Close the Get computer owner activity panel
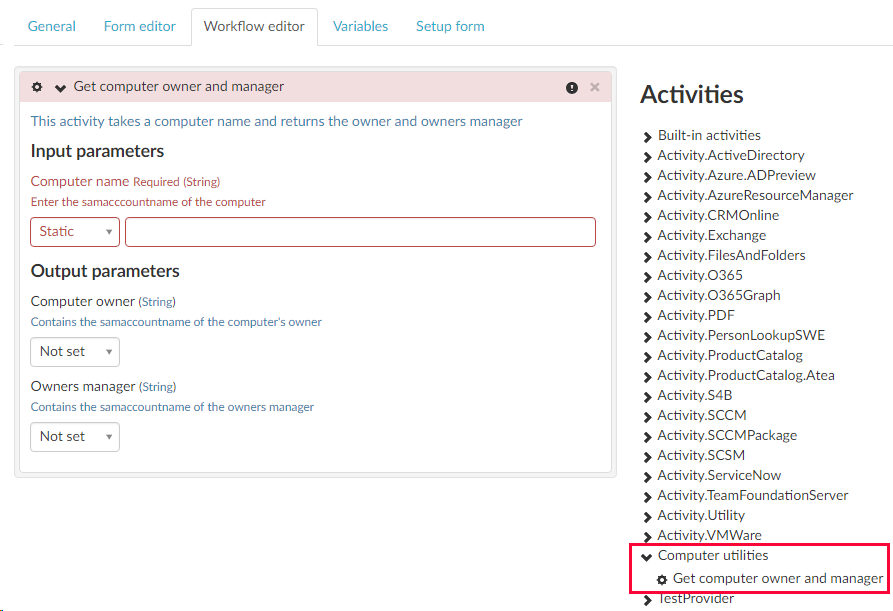This screenshot has width=893, height=611. click(x=595, y=87)
